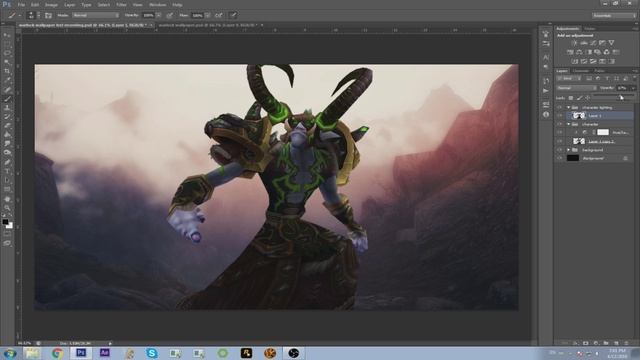Open brush Mode dropdown in options bar
640x360 pixels.
click(96, 16)
